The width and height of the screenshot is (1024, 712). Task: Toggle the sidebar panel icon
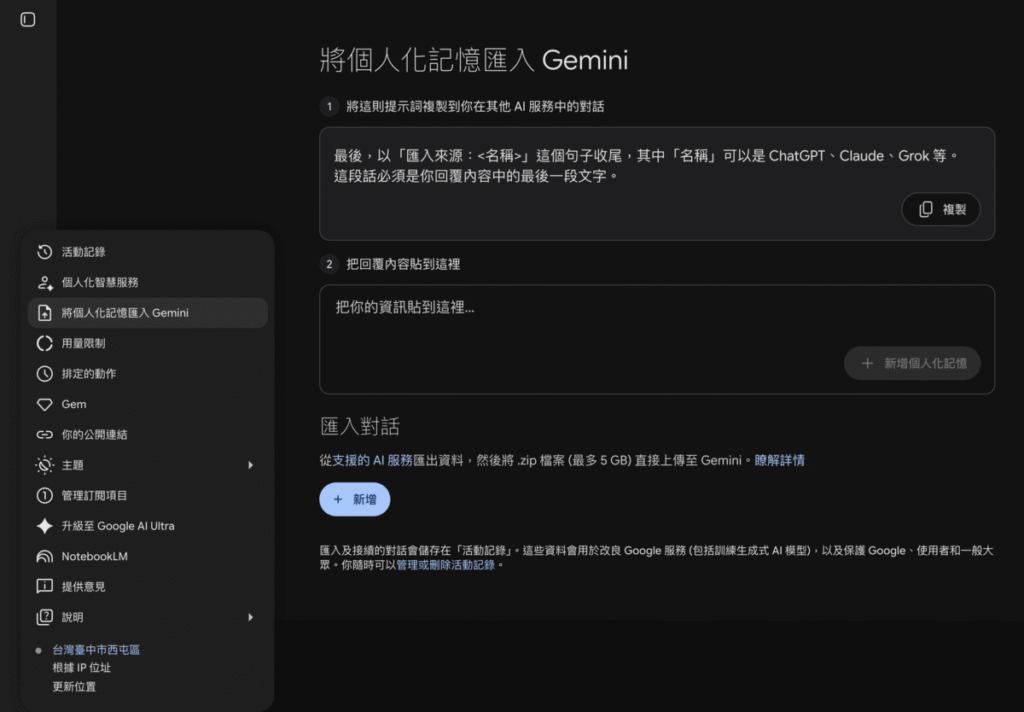[27, 20]
